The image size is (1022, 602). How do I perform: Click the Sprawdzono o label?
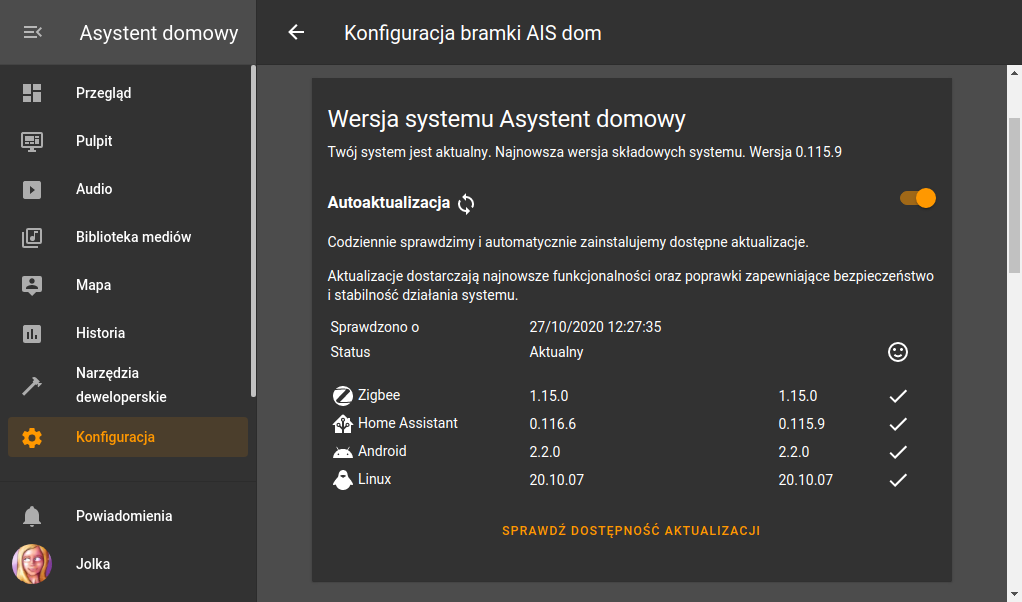point(375,327)
